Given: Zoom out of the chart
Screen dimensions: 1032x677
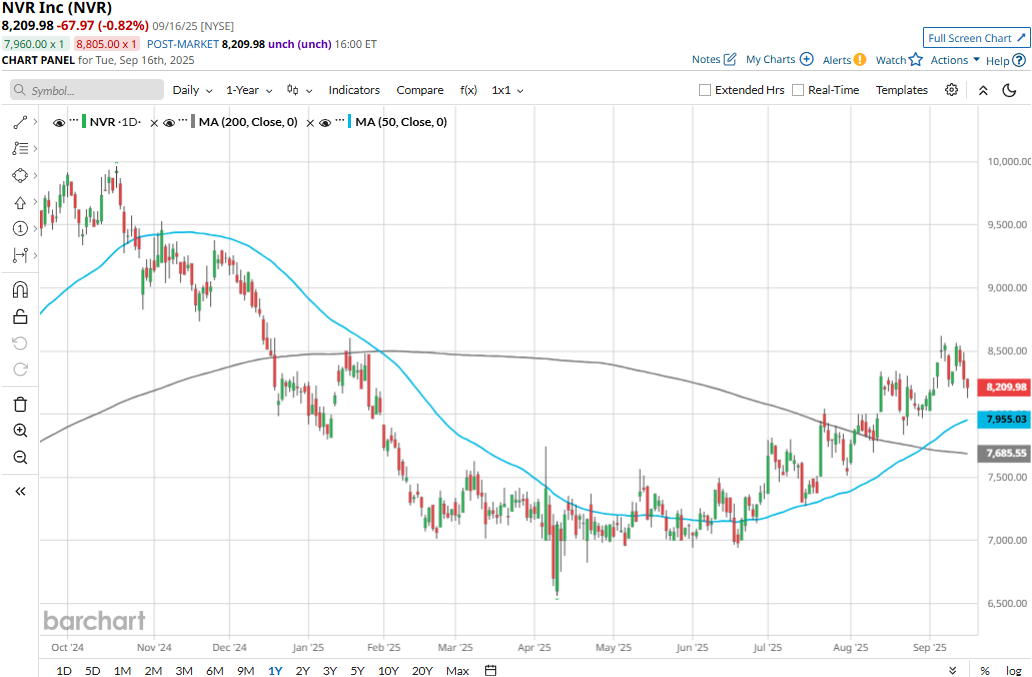Looking at the screenshot, I should click(x=20, y=457).
